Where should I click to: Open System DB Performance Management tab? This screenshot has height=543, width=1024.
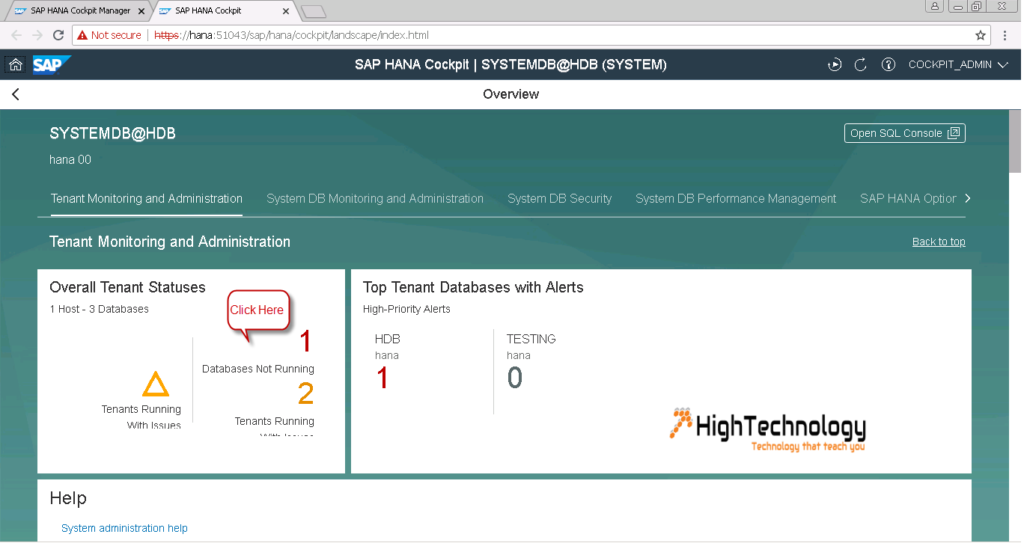pyautogui.click(x=735, y=199)
